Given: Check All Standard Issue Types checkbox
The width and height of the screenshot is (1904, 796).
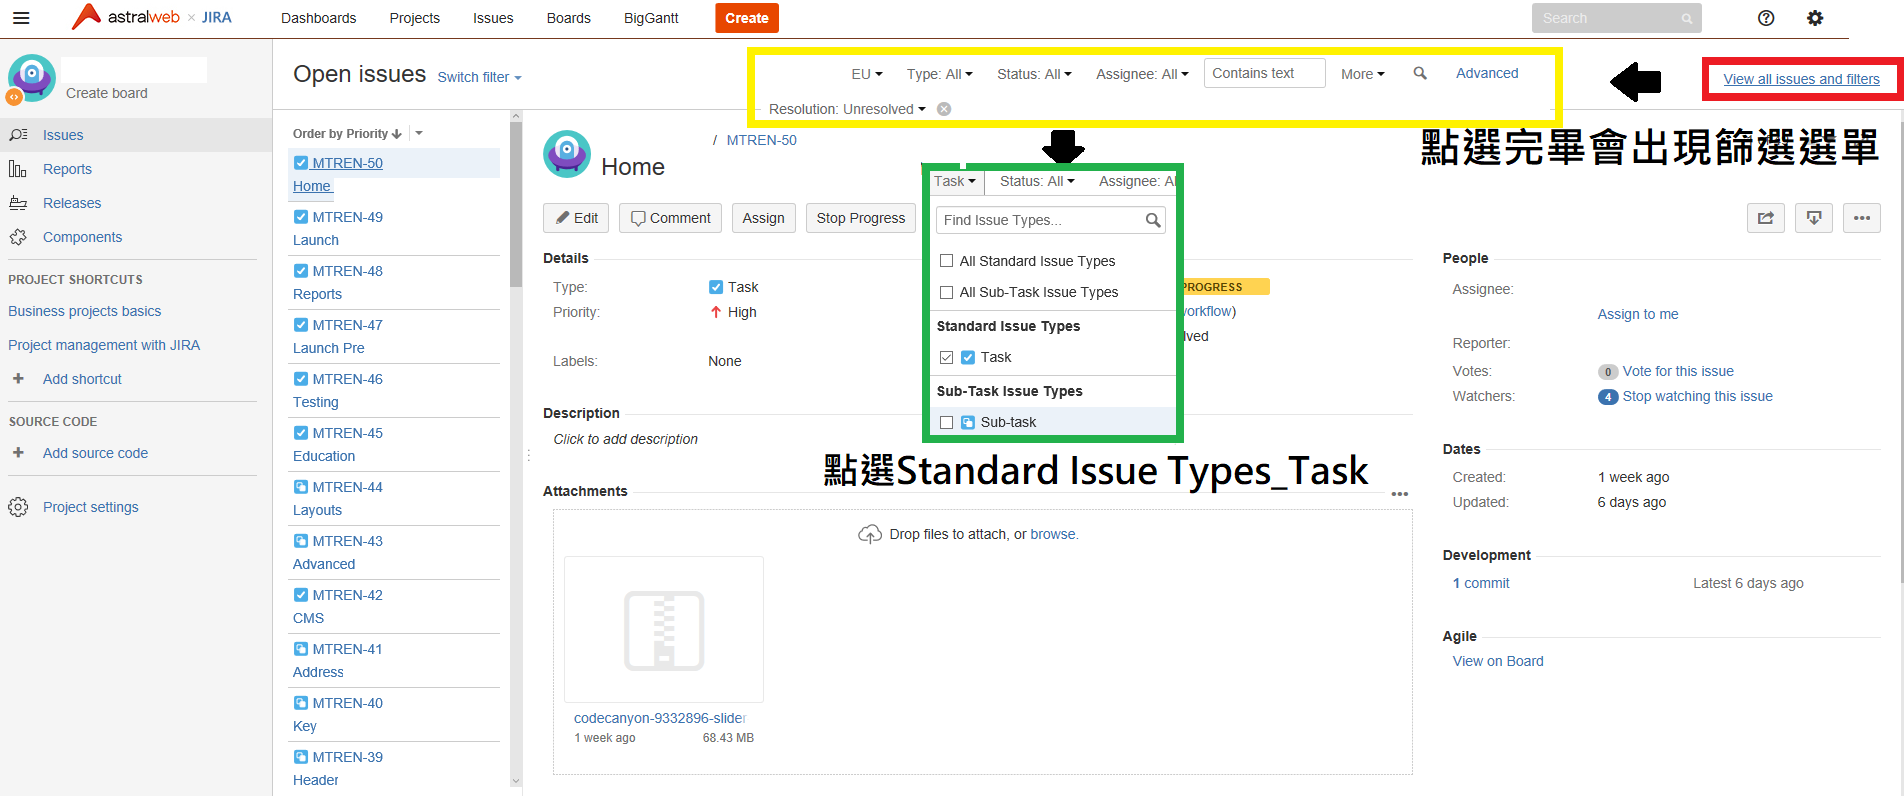Looking at the screenshot, I should 946,261.
